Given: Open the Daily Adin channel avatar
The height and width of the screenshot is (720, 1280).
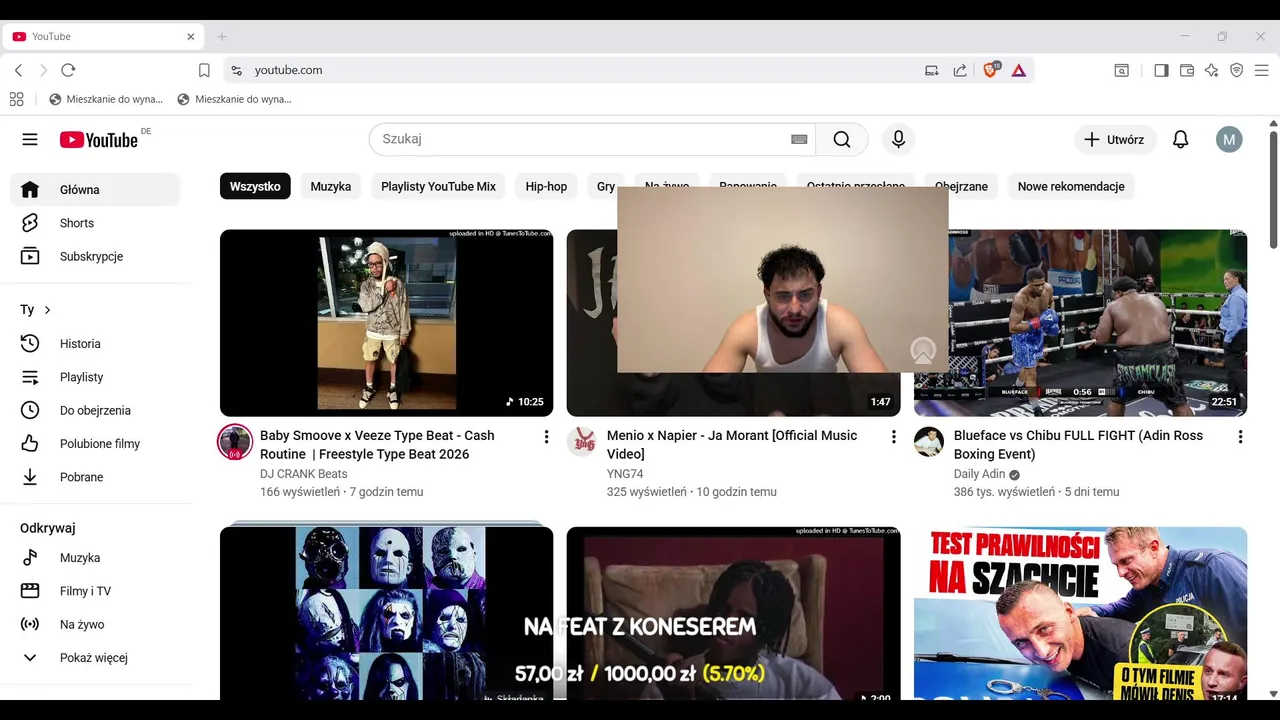Looking at the screenshot, I should 929,442.
